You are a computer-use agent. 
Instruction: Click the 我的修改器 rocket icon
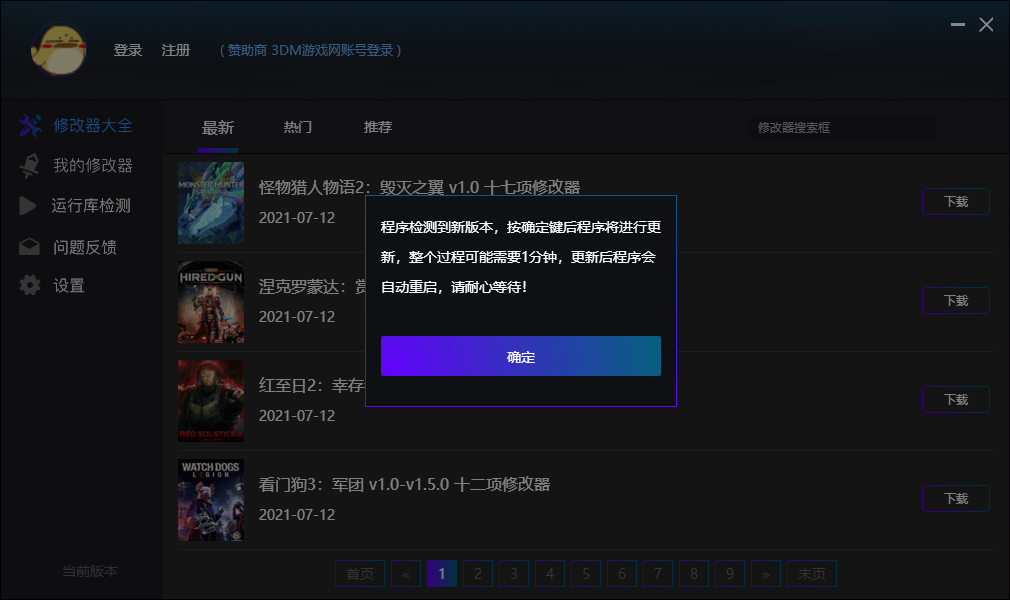click(30, 166)
